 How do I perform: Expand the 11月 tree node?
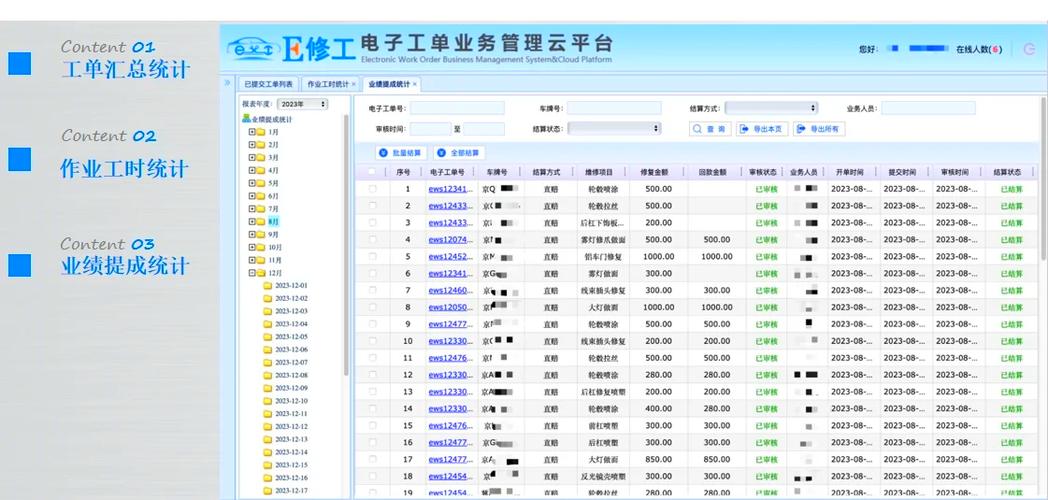click(x=252, y=260)
